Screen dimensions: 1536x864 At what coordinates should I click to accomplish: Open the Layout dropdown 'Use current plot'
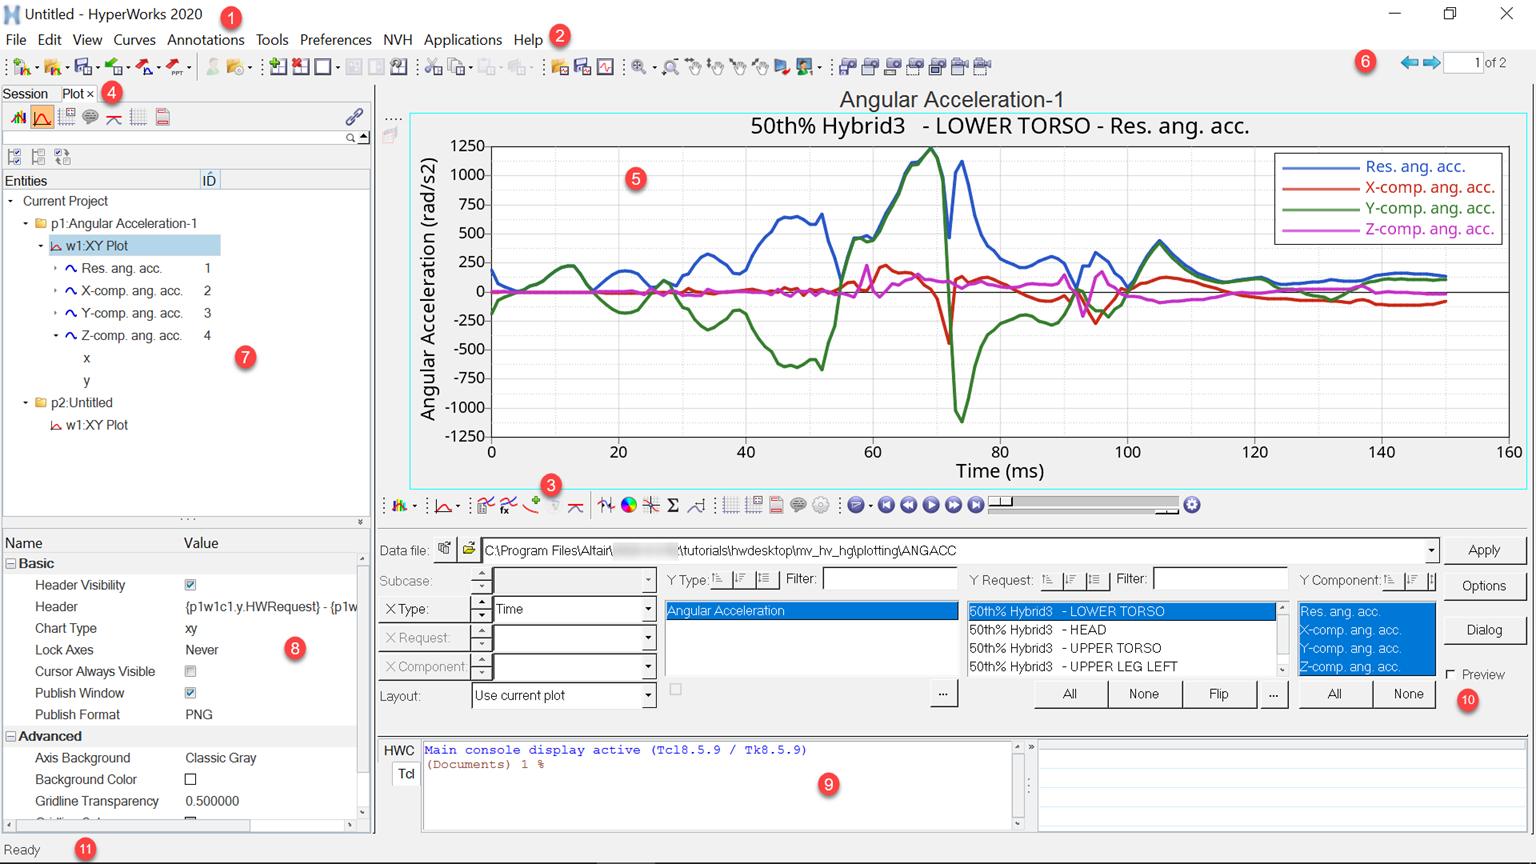(647, 696)
